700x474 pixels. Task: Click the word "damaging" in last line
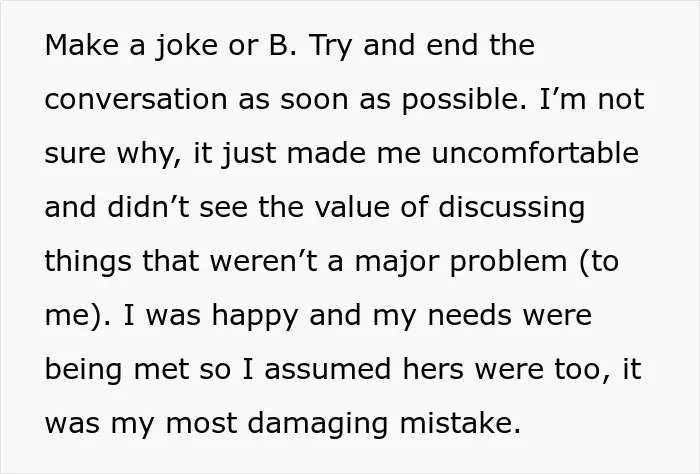click(318, 425)
